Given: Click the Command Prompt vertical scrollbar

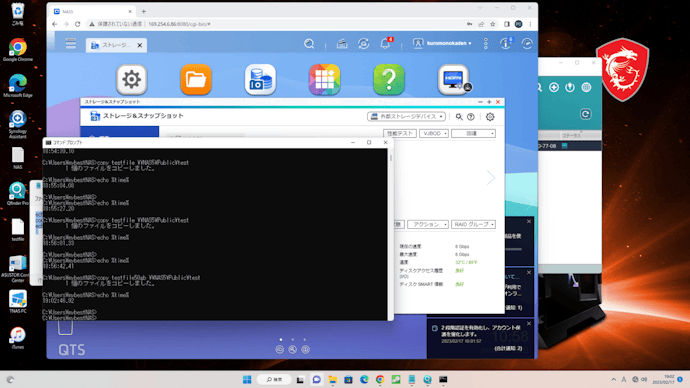Looking at the screenshot, I should click(x=390, y=234).
